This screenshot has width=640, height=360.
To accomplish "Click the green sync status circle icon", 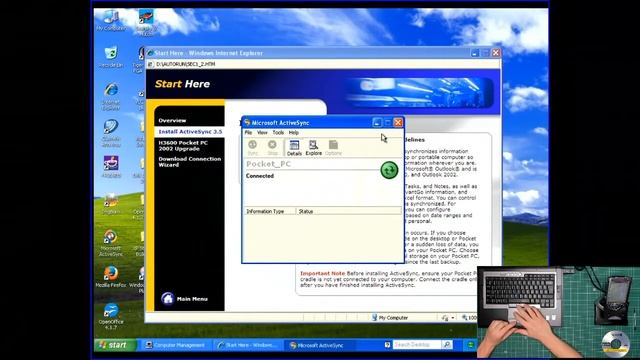I will click(x=389, y=170).
